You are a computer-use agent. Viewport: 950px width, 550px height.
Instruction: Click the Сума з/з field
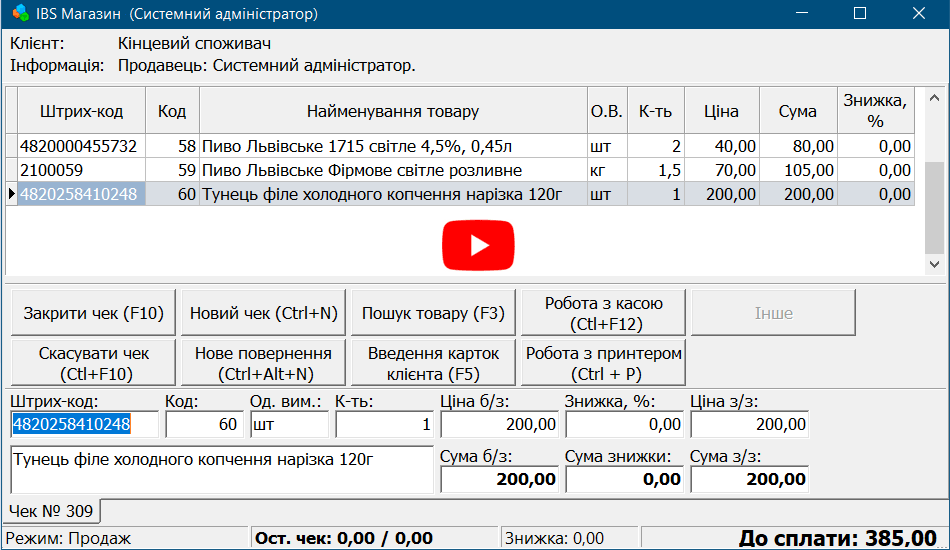tap(749, 479)
